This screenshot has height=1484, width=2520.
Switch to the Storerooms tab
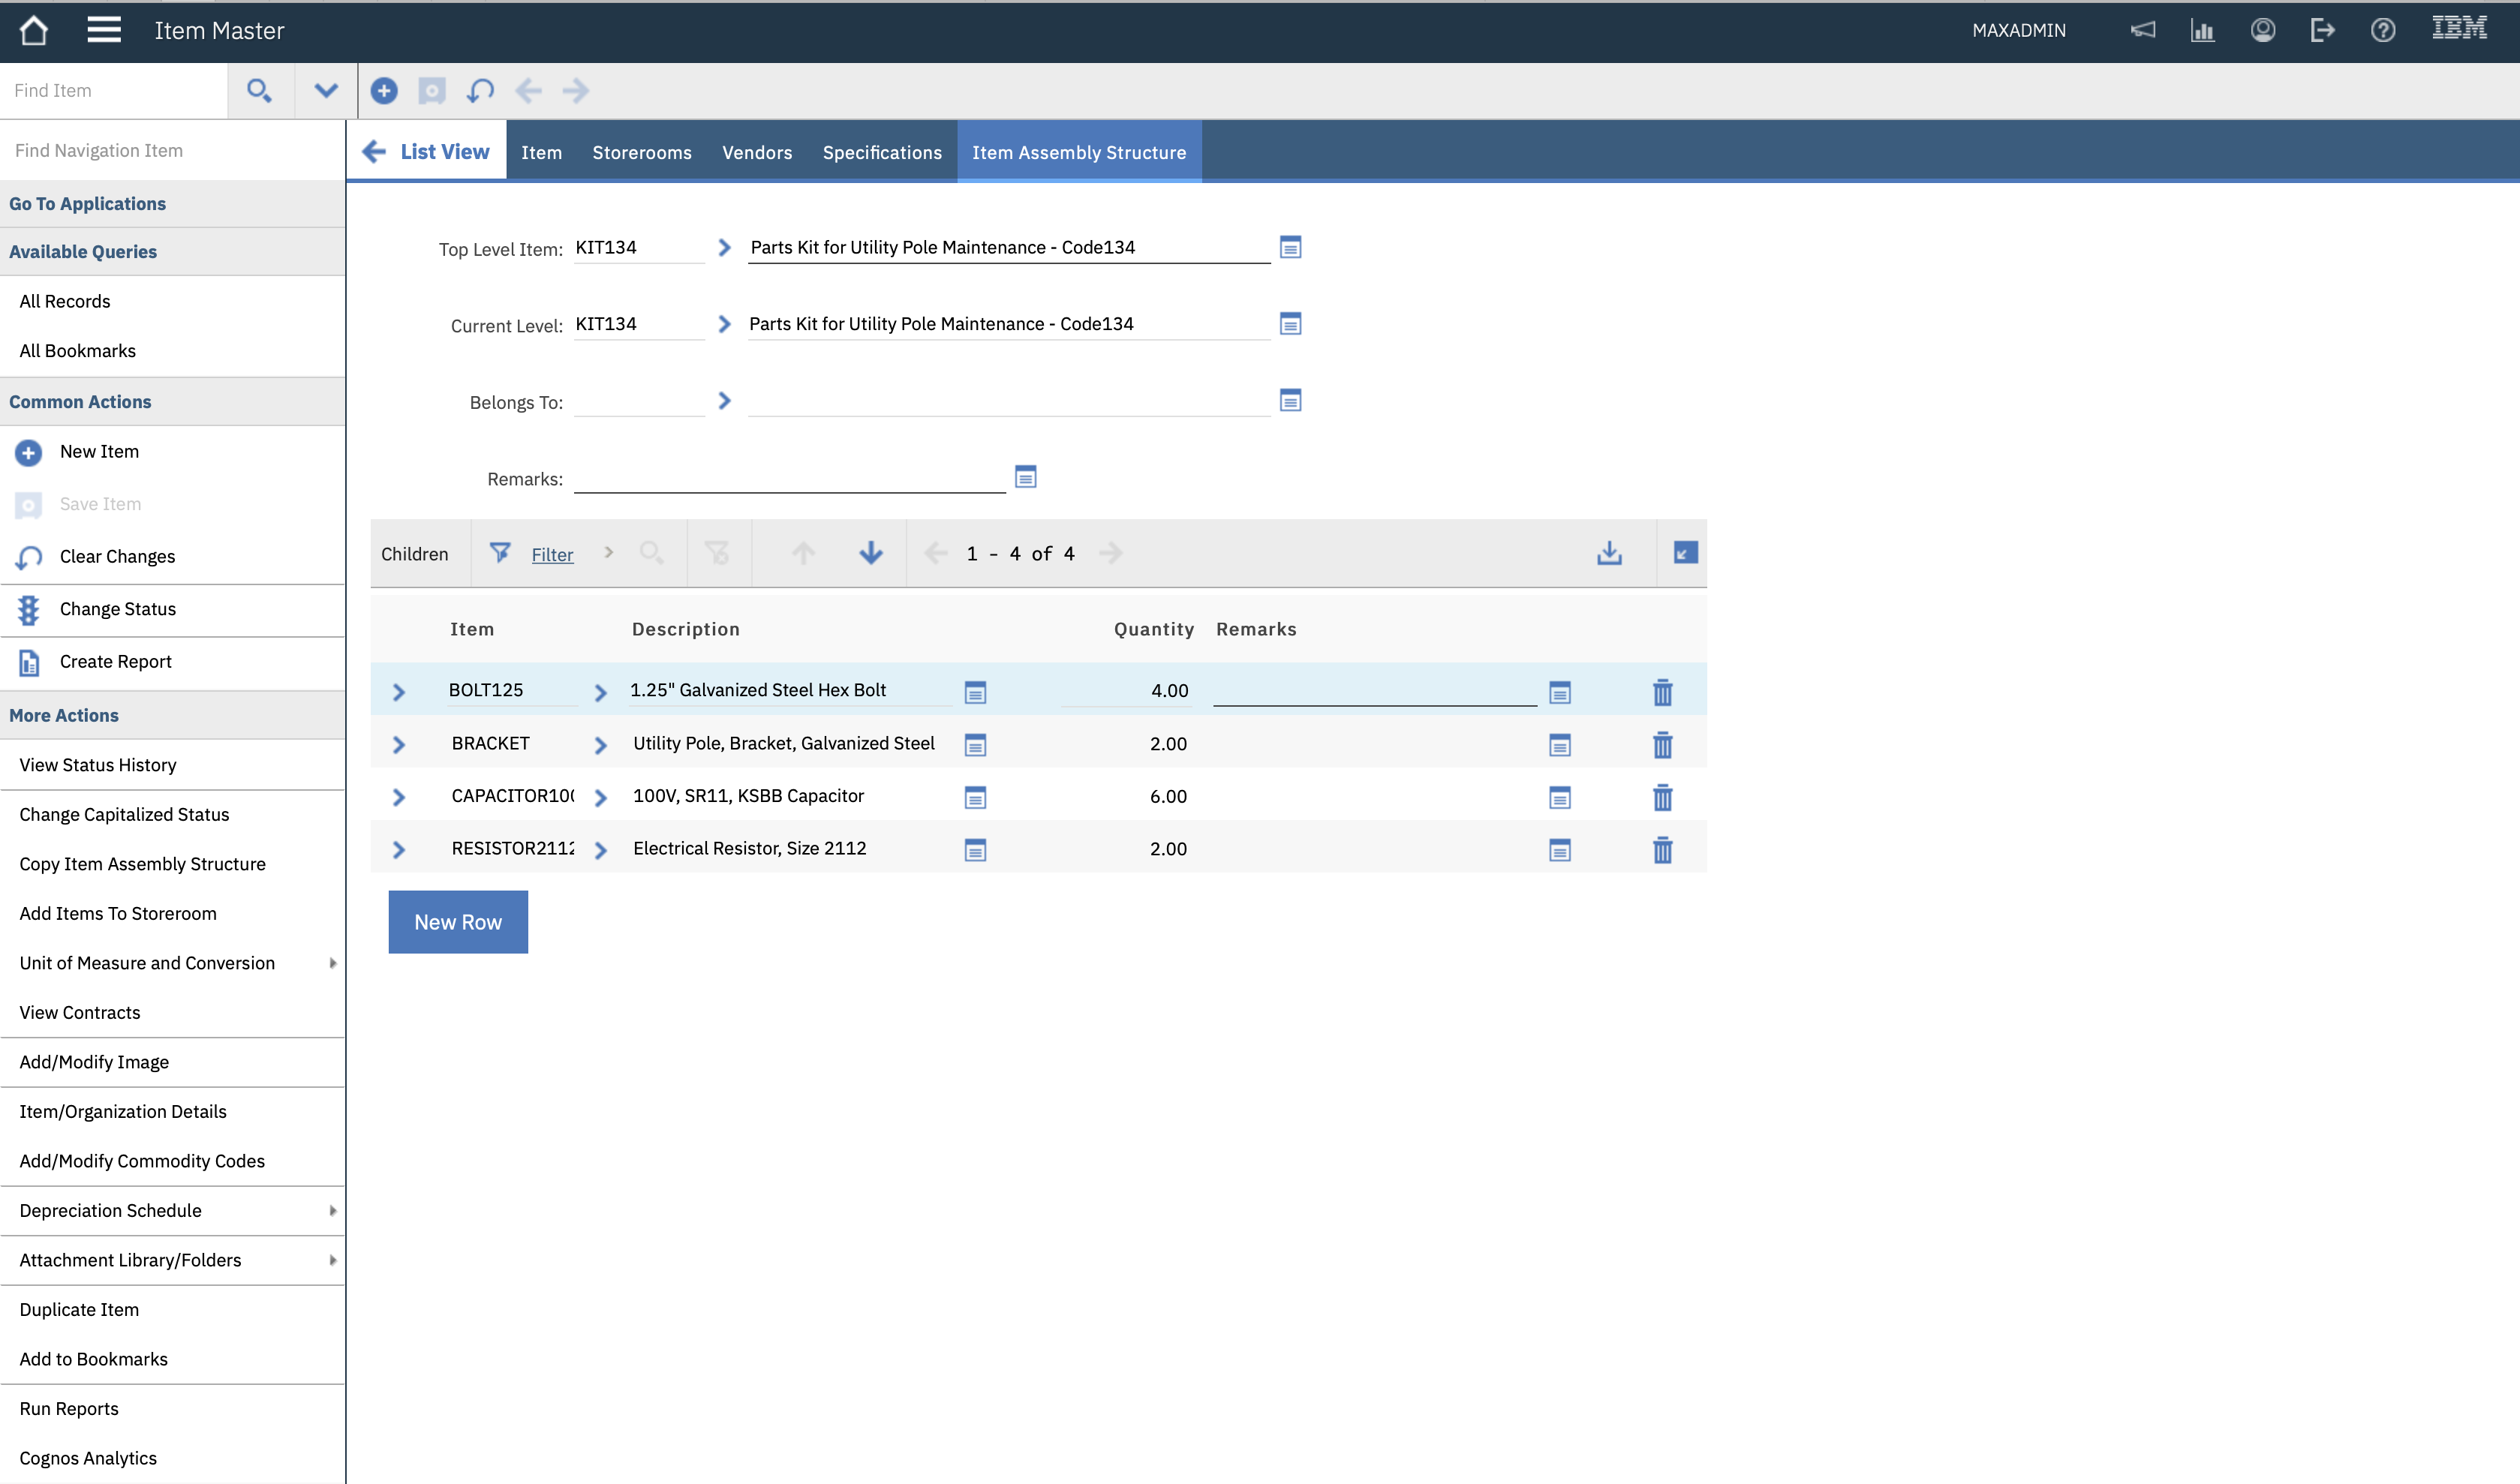(x=641, y=152)
